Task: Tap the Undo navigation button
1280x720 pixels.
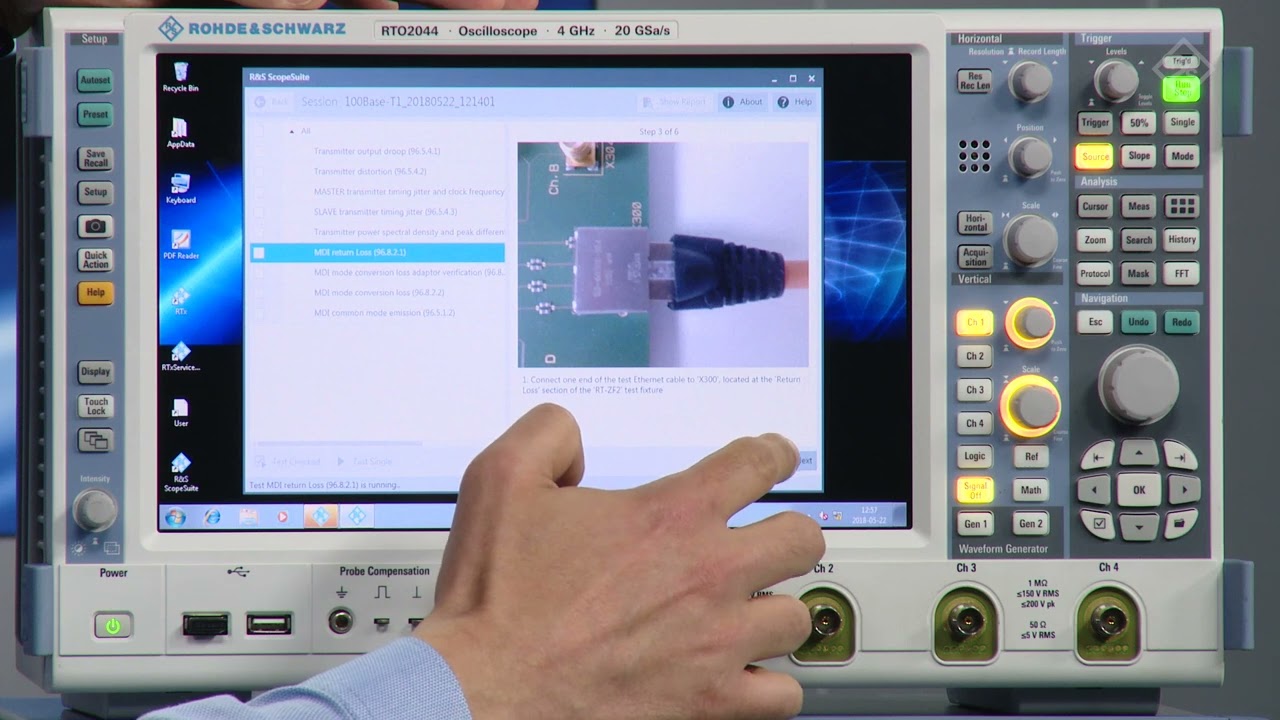Action: pyautogui.click(x=1138, y=322)
